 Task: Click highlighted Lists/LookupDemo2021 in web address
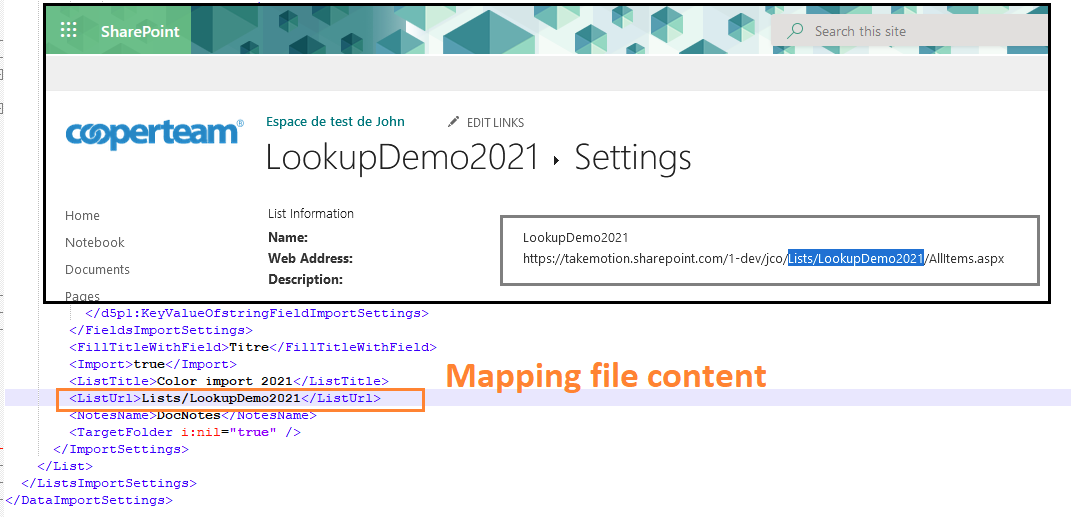pyautogui.click(x=856, y=259)
